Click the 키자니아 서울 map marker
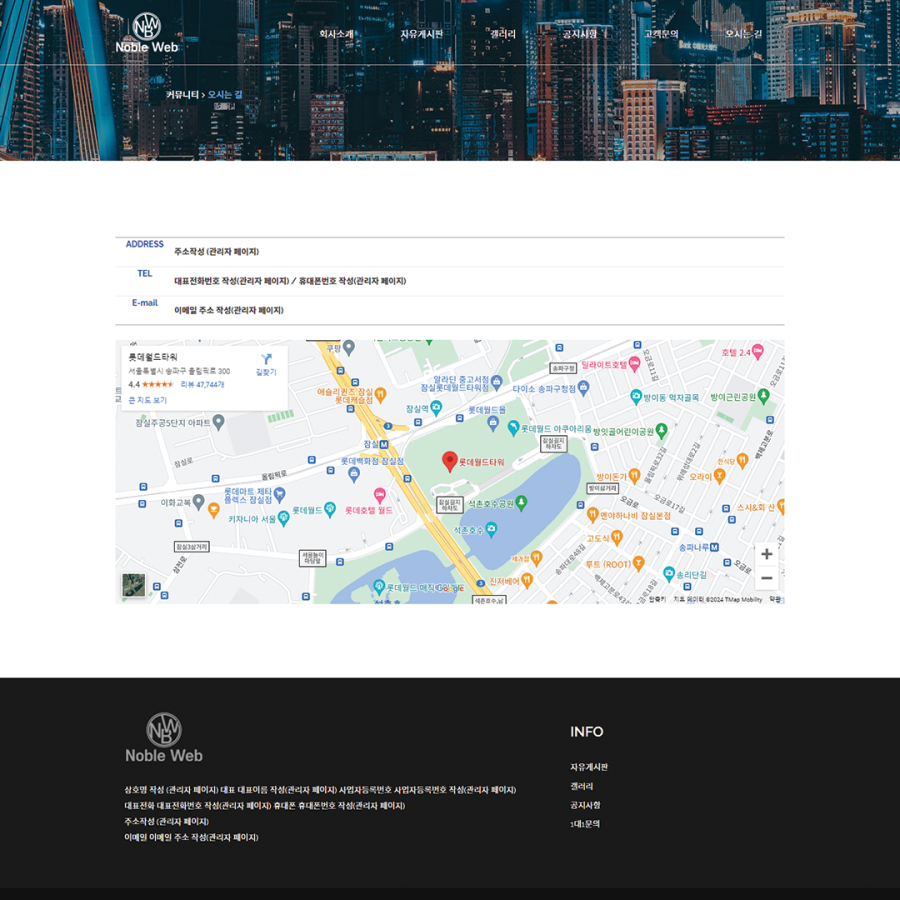The width and height of the screenshot is (900, 900). (x=284, y=518)
